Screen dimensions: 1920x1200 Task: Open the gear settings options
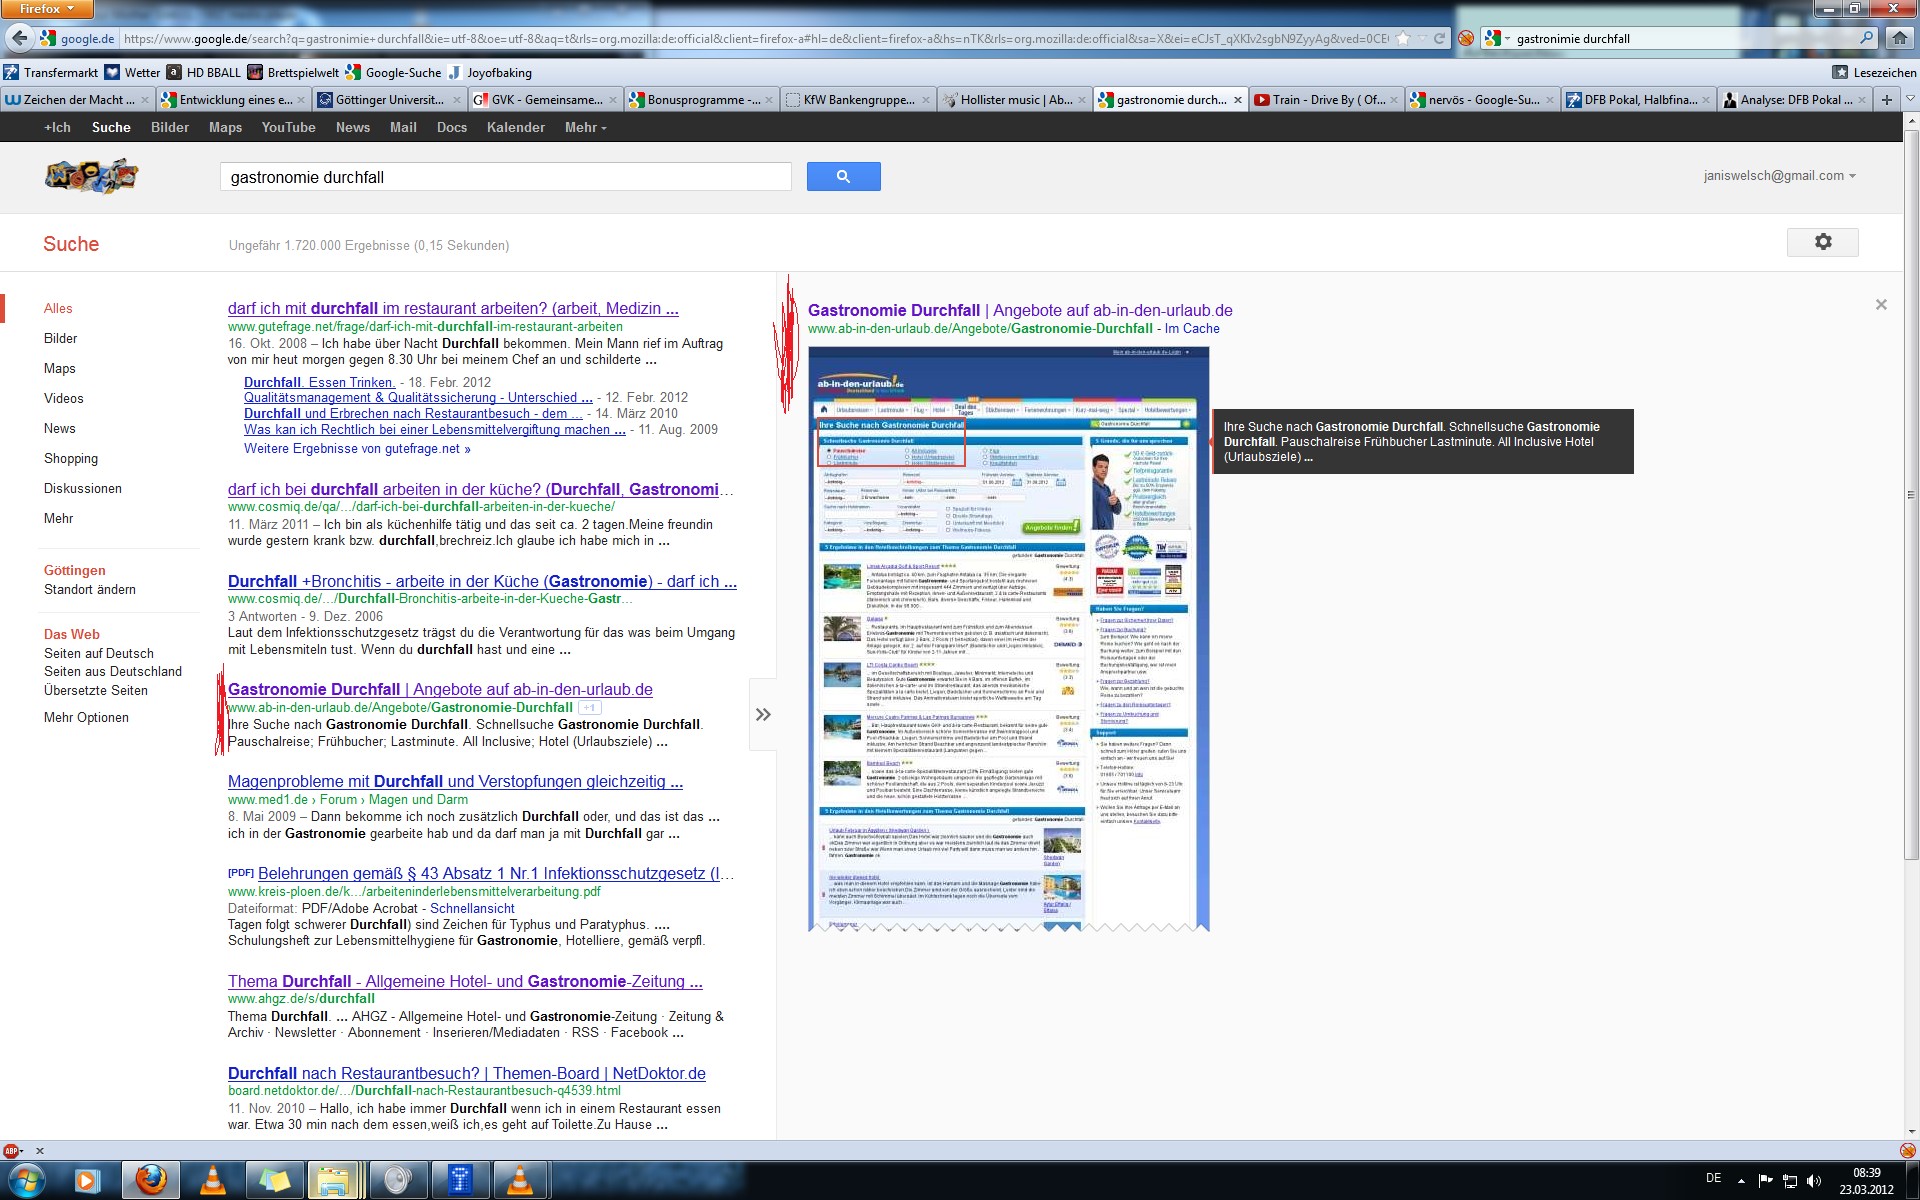[1822, 242]
